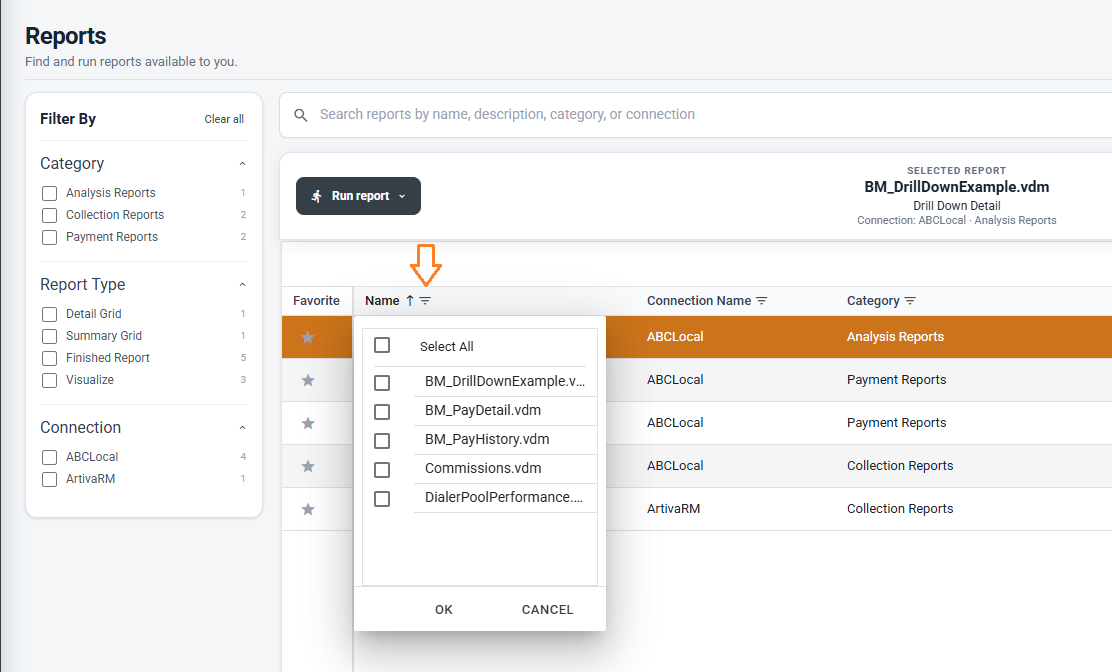Check the Visualize report type filter
The height and width of the screenshot is (672, 1112).
coord(49,380)
